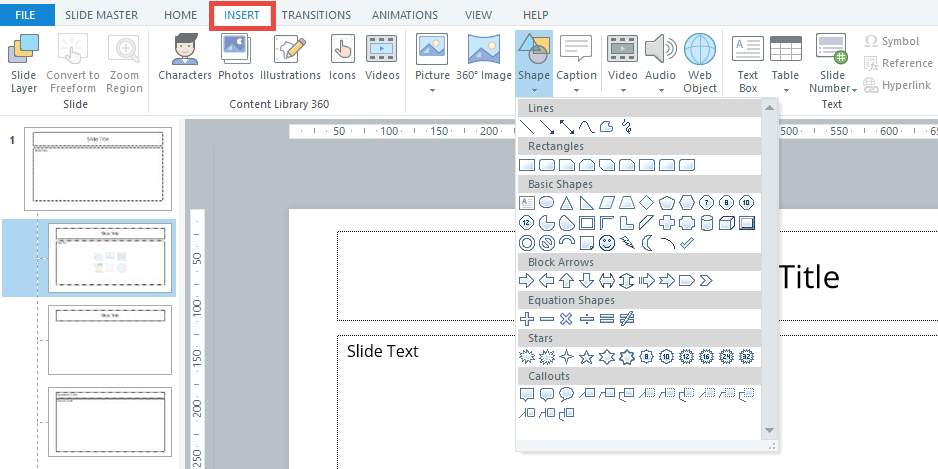Open the FILE tab
This screenshot has width=938, height=469.
[x=25, y=15]
